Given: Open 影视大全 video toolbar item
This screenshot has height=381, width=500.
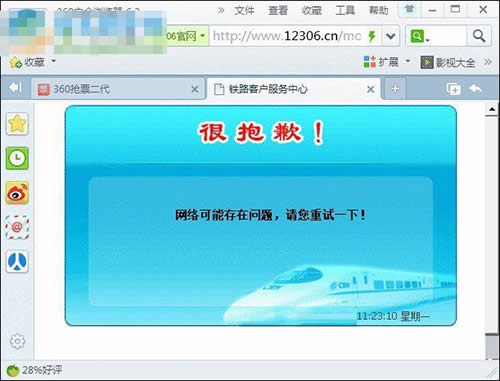Looking at the screenshot, I should click(447, 62).
